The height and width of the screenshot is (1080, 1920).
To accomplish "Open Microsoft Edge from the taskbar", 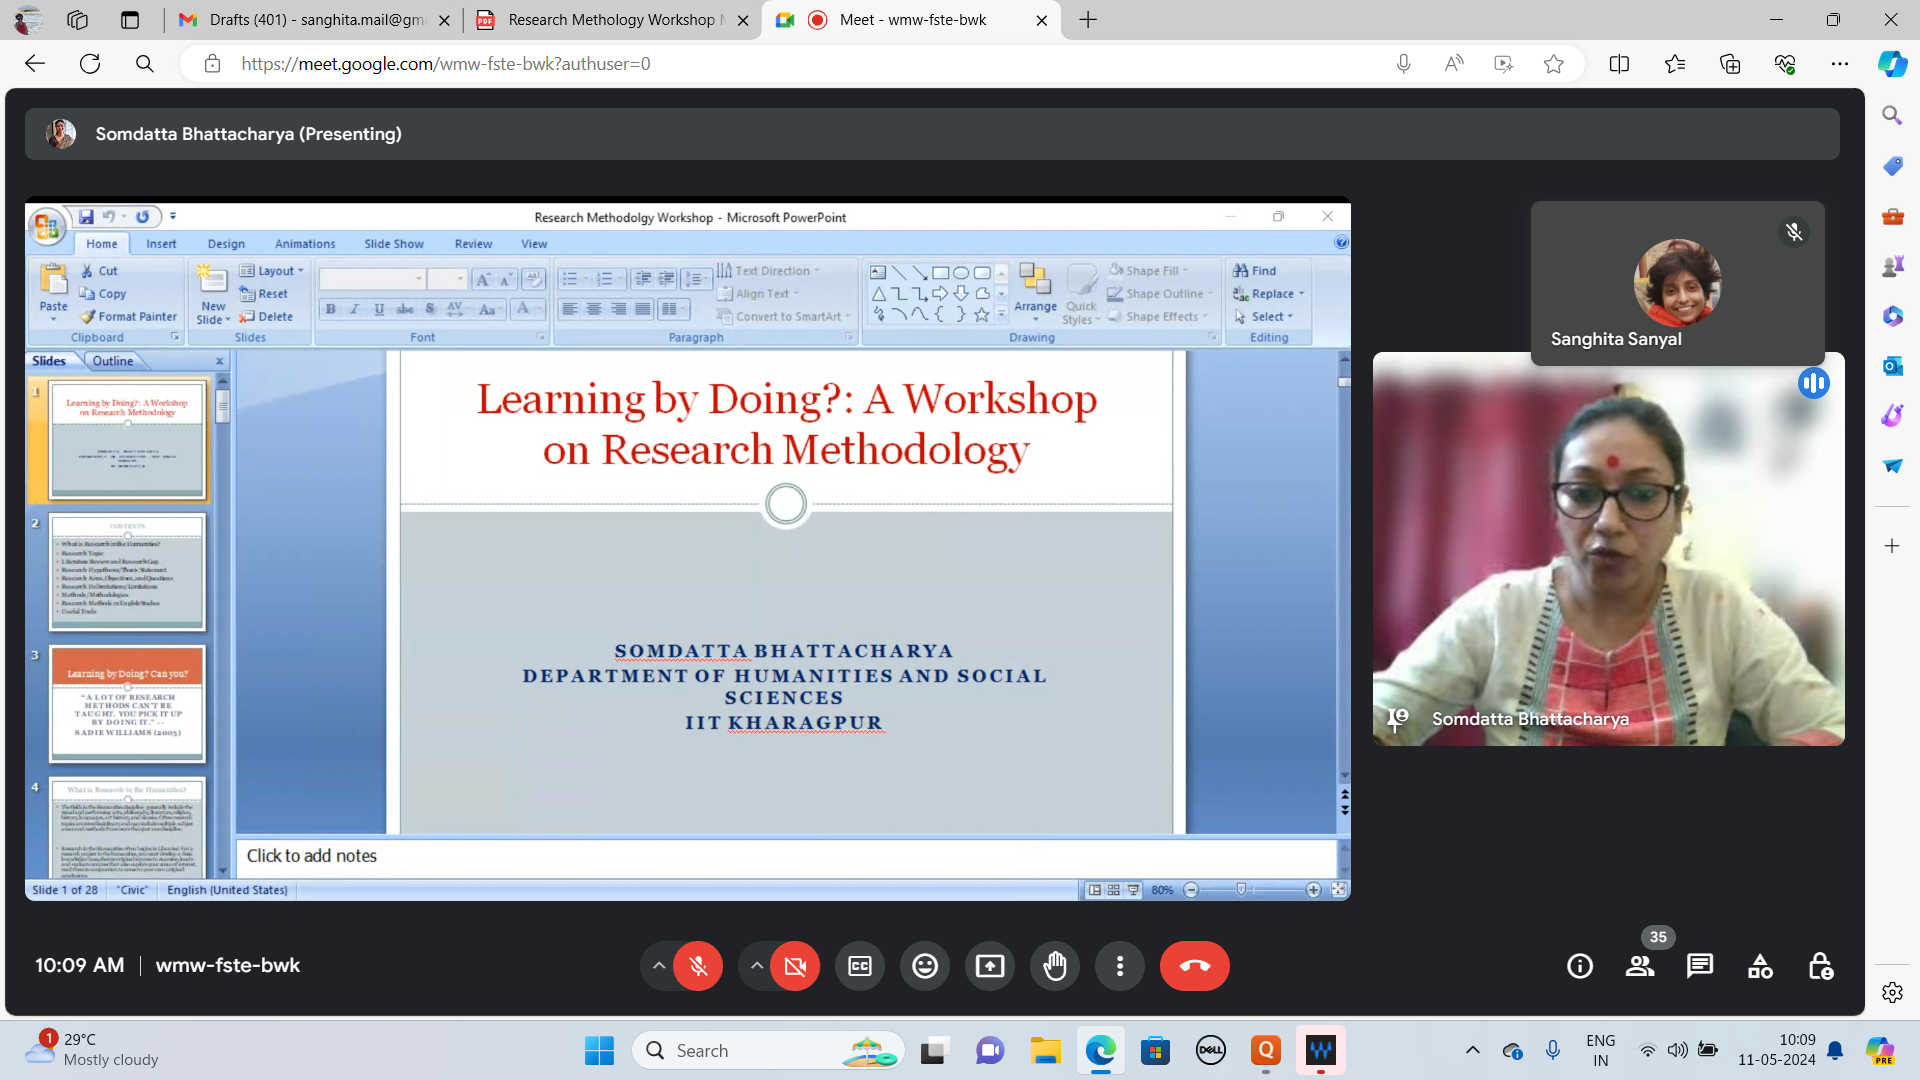I will tap(1100, 1051).
